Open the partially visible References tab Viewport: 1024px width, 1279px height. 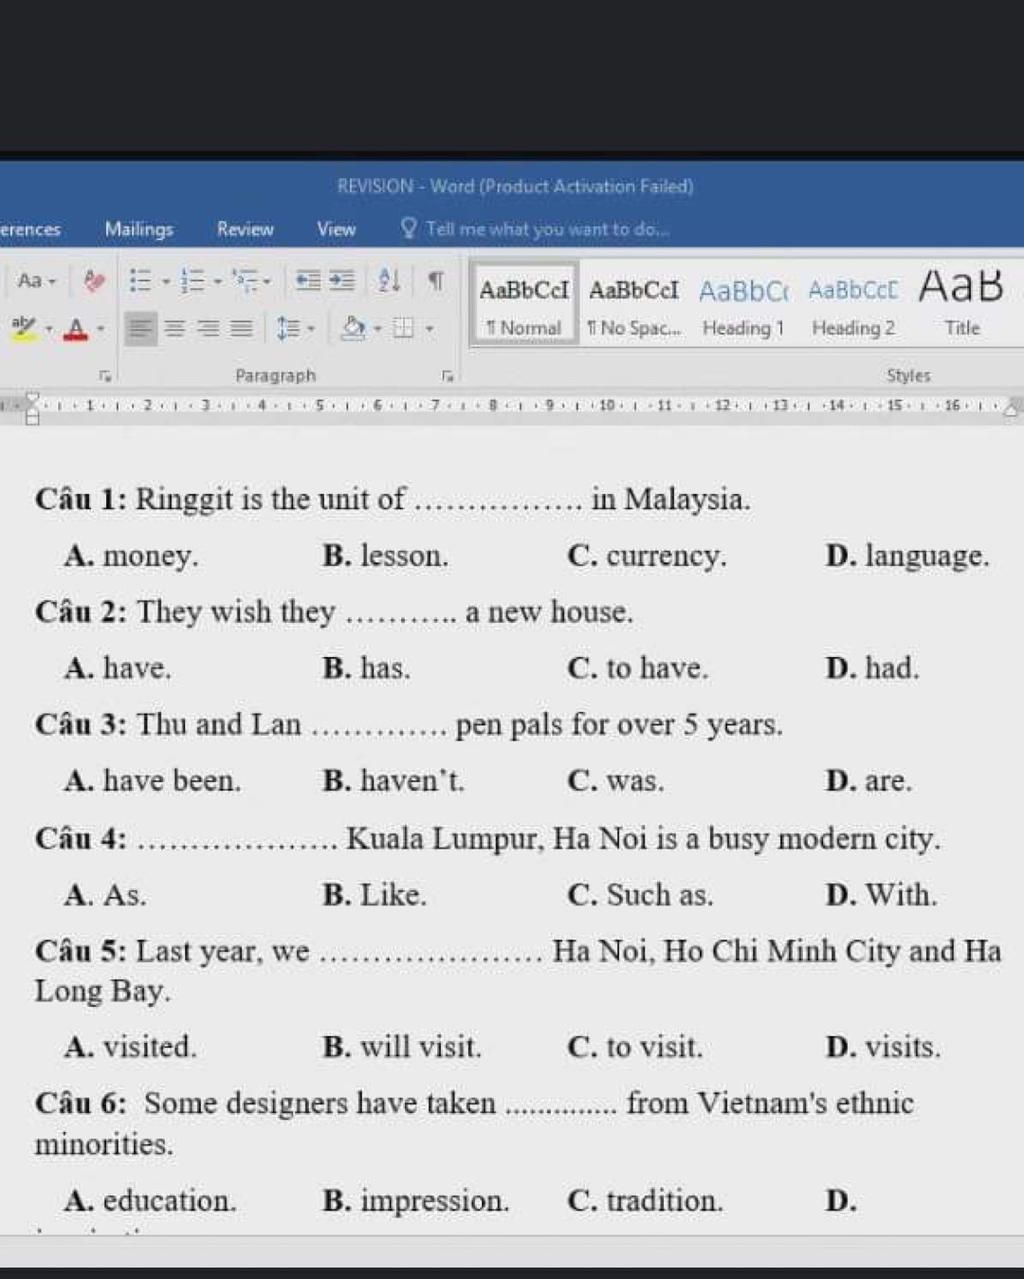(x=30, y=229)
